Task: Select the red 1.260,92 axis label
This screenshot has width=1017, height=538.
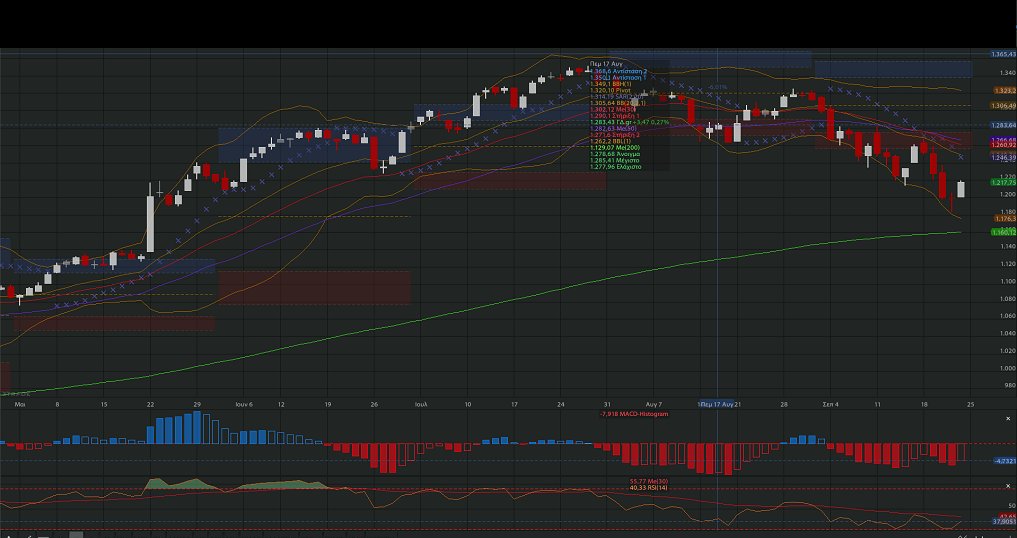Action: [1003, 145]
